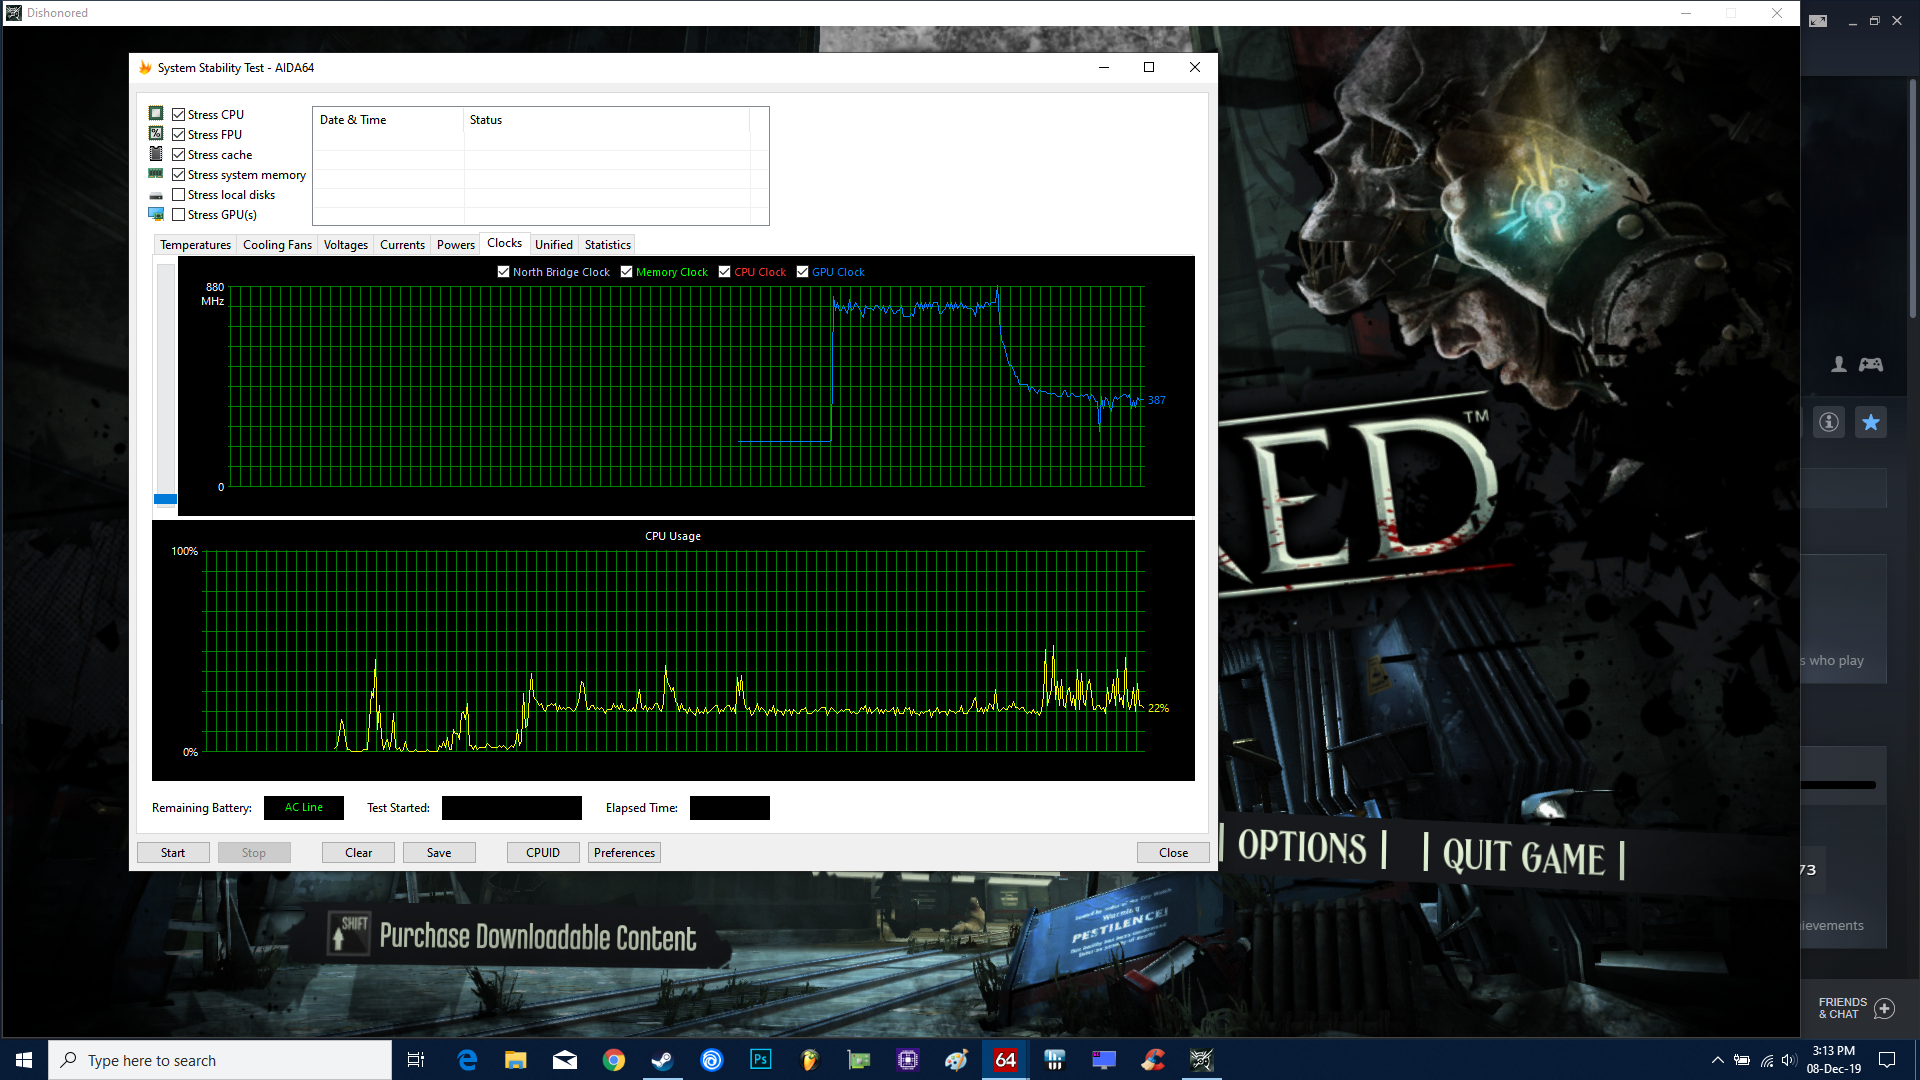This screenshot has height=1080, width=1920.
Task: Enable the Stress GPU(s) checkbox
Action: (x=178, y=215)
